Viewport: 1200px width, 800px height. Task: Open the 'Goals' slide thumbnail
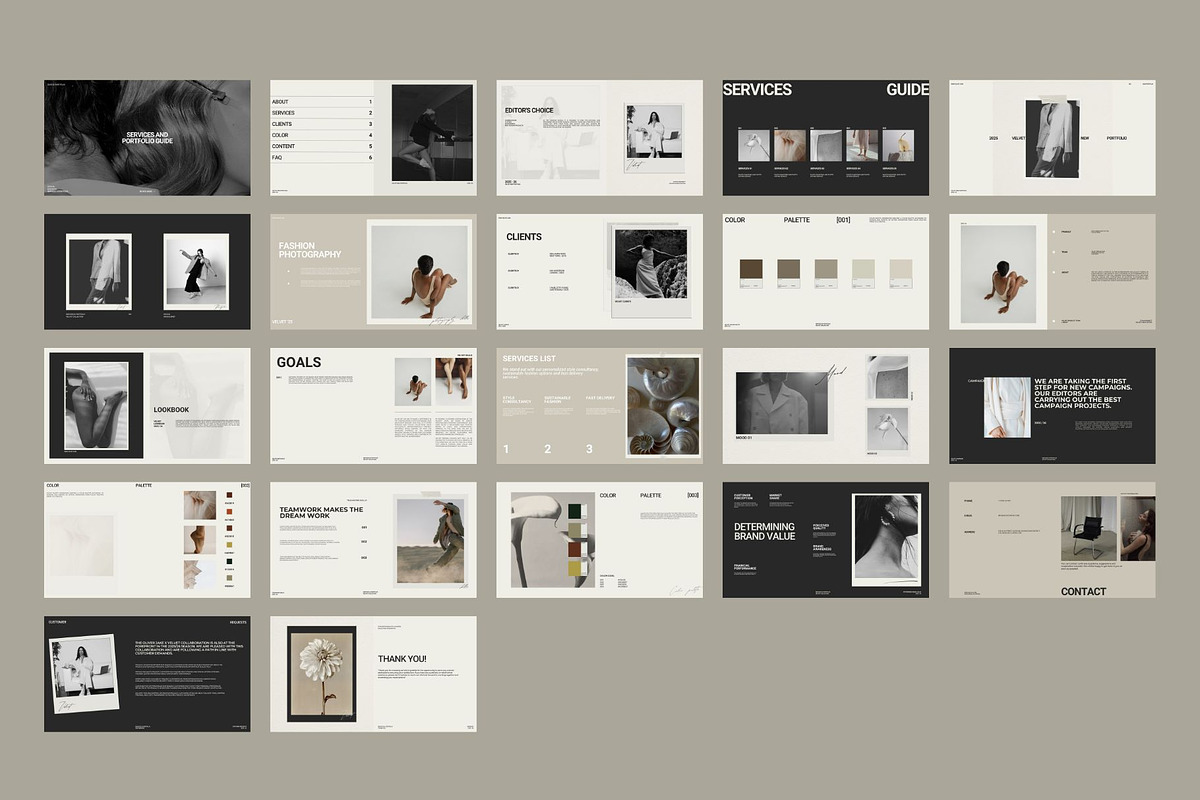click(373, 406)
